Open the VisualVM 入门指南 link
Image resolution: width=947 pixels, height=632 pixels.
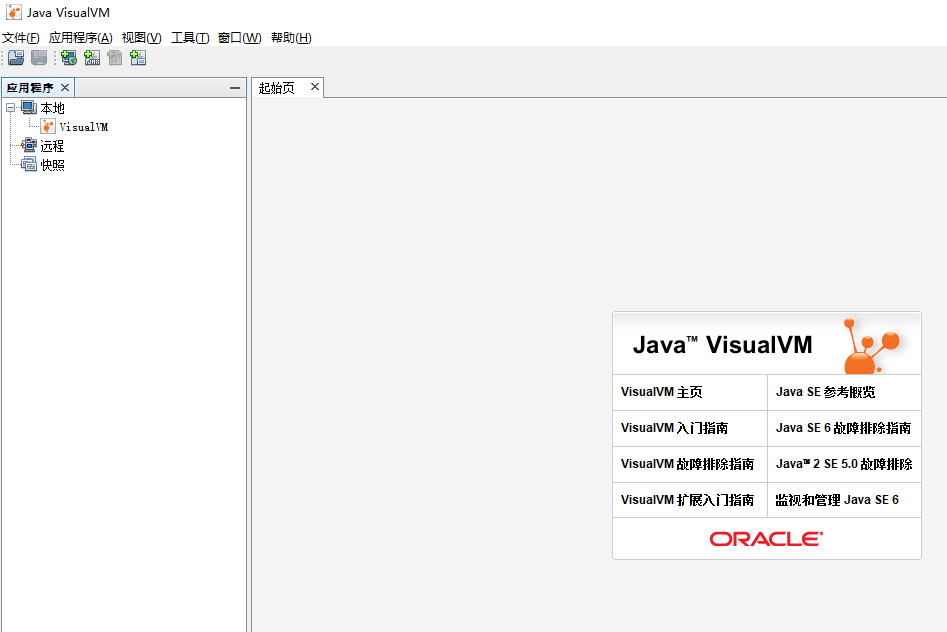click(674, 428)
